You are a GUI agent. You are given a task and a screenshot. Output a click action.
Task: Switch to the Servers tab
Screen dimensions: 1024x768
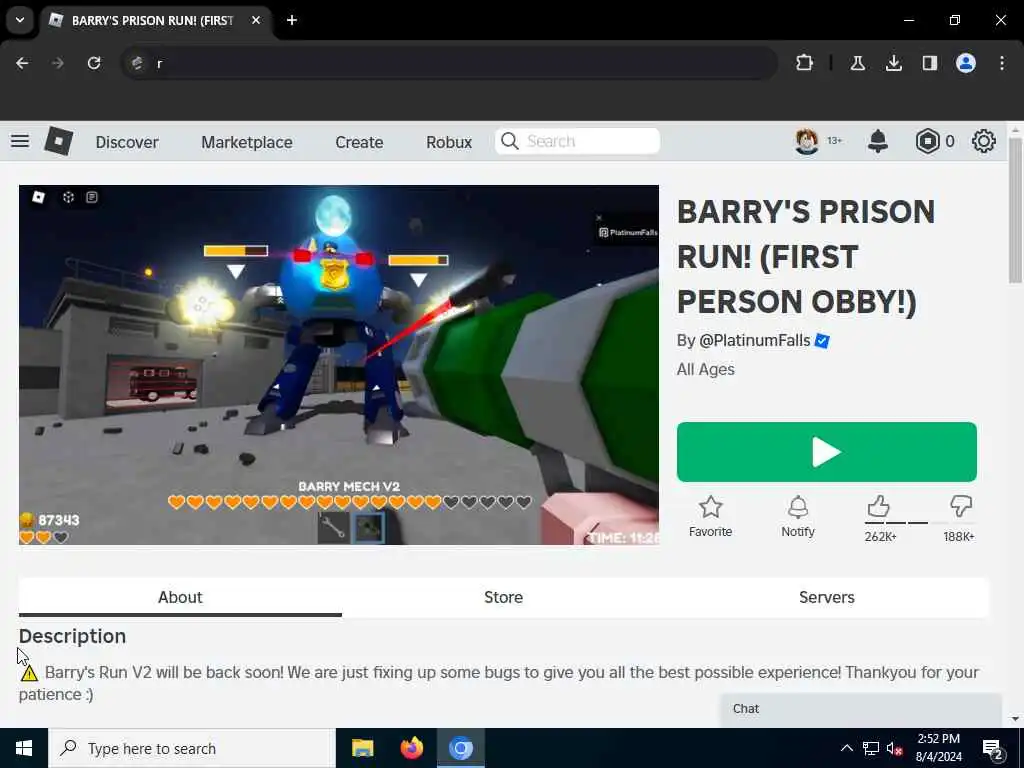827,597
